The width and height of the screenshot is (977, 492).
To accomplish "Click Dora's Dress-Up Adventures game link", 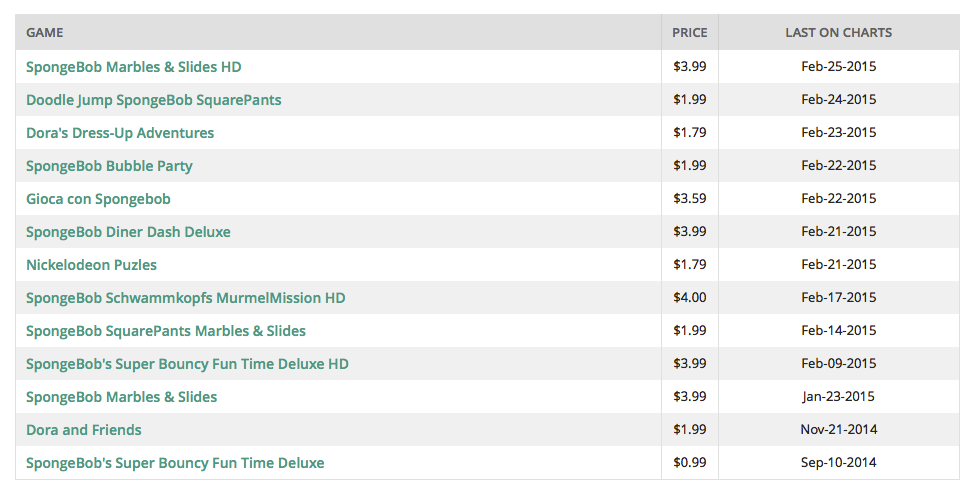I will [x=120, y=133].
